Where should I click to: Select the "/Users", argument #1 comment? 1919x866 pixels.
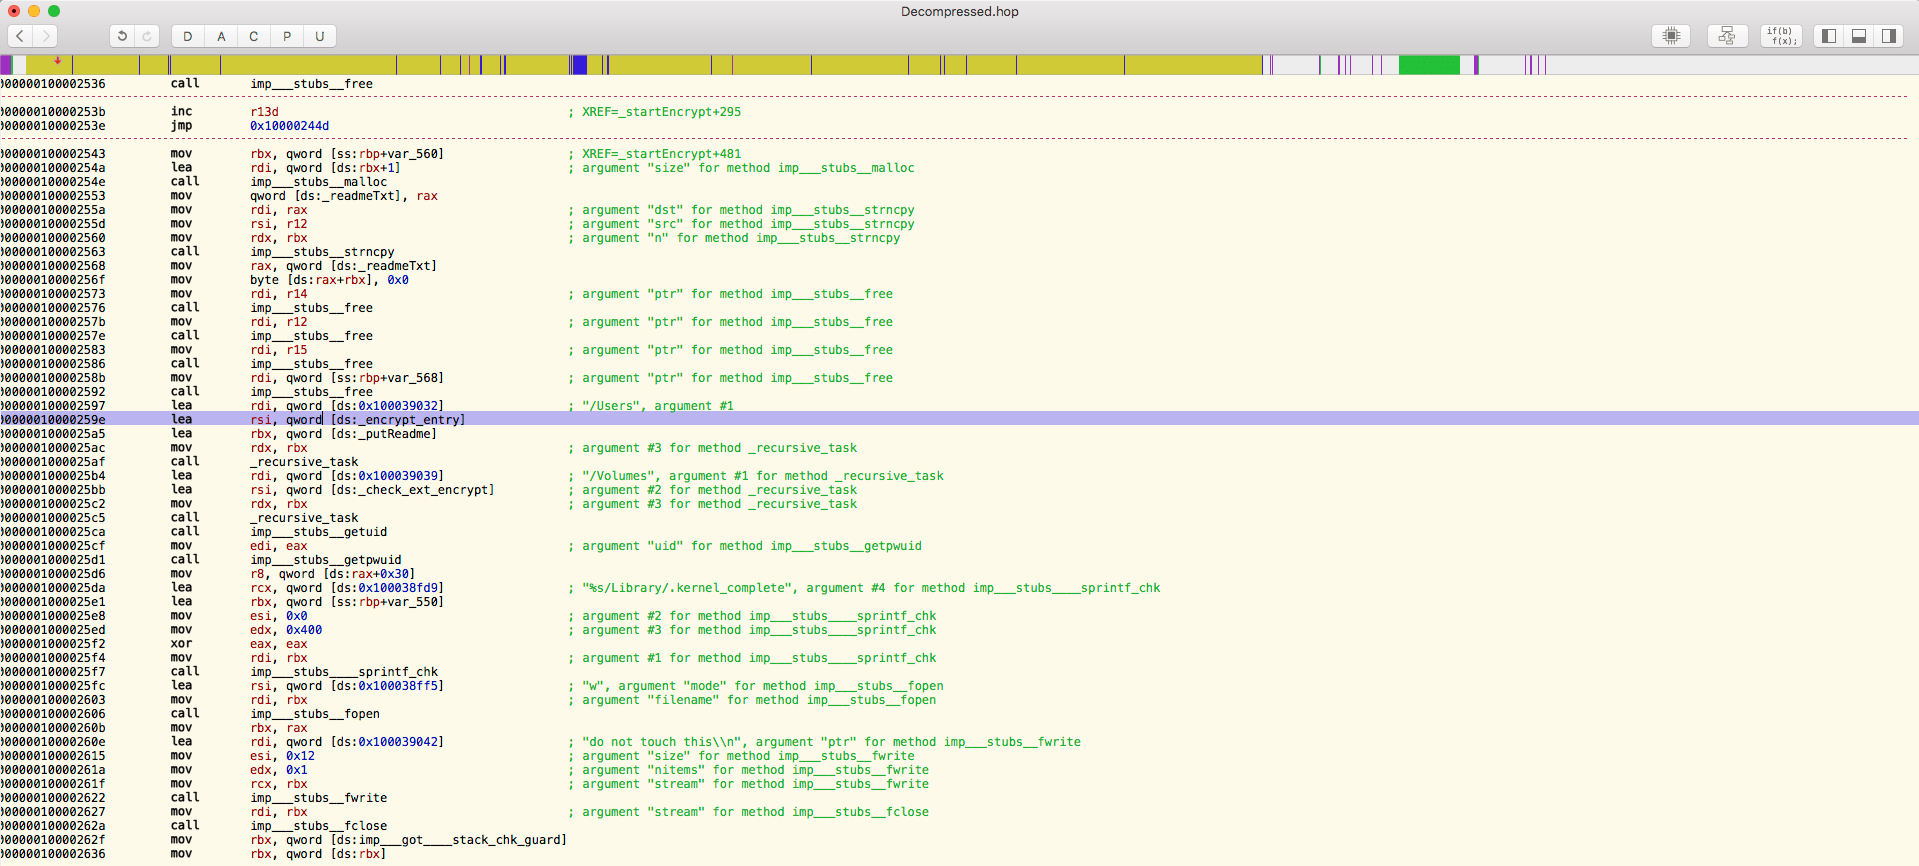[658, 406]
